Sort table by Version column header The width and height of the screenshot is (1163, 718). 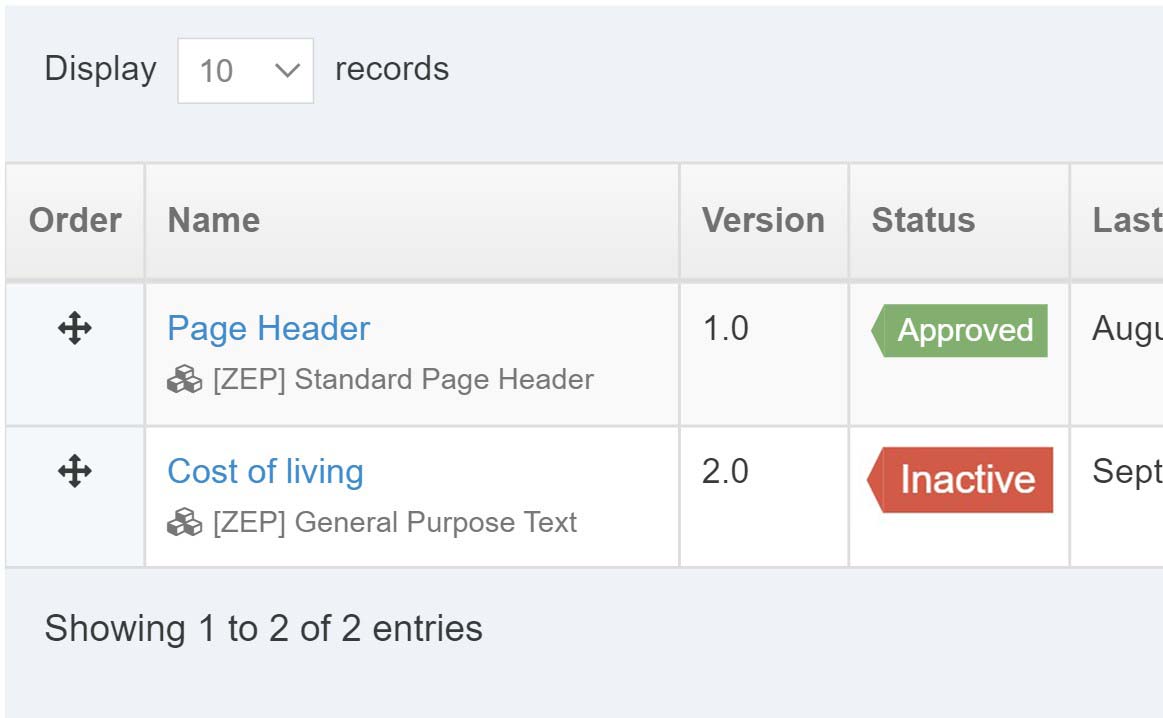click(764, 221)
